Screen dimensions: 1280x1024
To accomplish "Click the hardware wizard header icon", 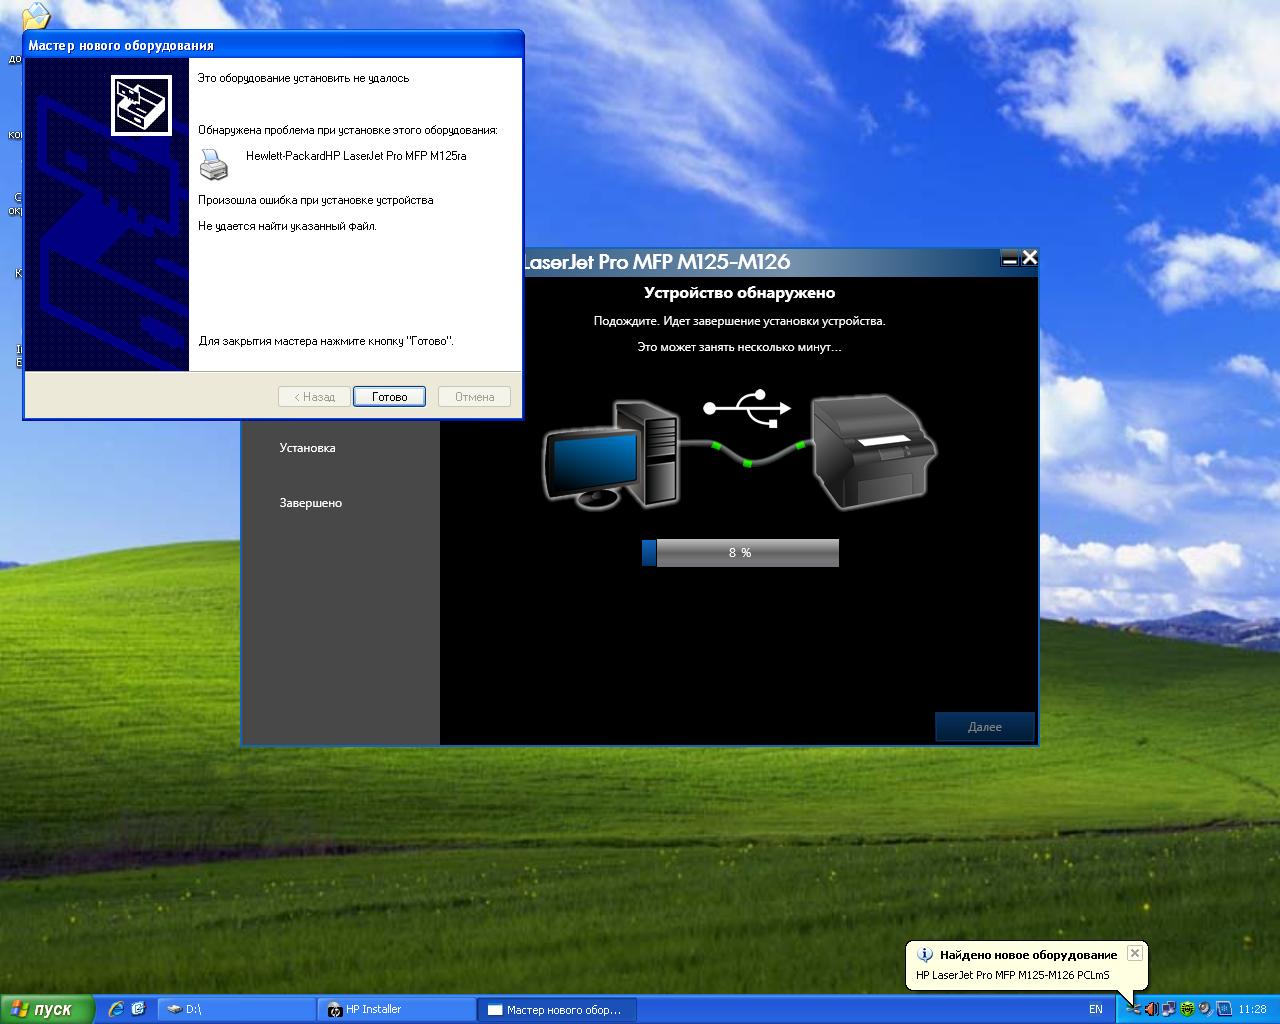I will click(141, 104).
